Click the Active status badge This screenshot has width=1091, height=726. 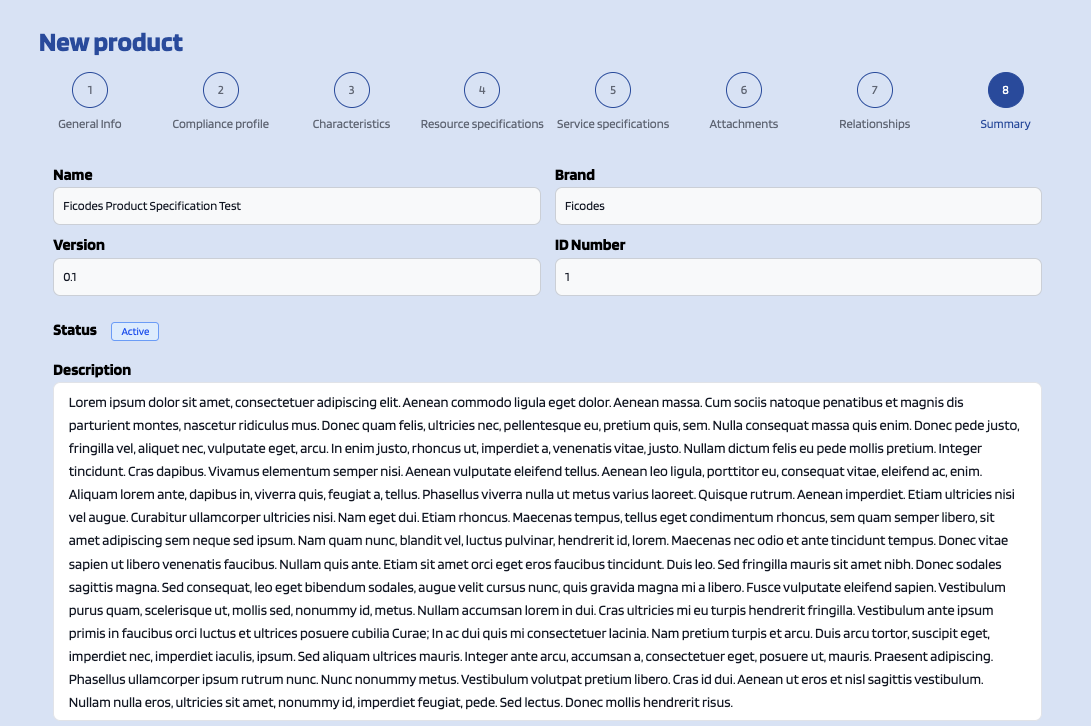point(135,331)
